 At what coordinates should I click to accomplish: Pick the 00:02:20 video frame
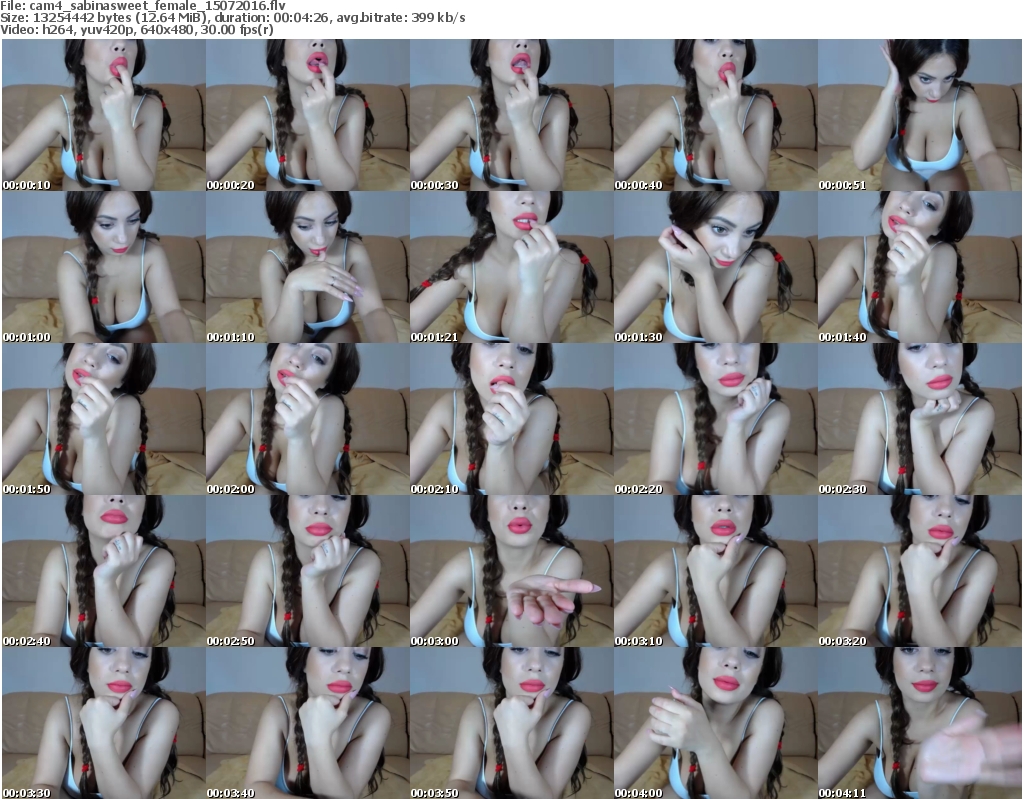[715, 419]
